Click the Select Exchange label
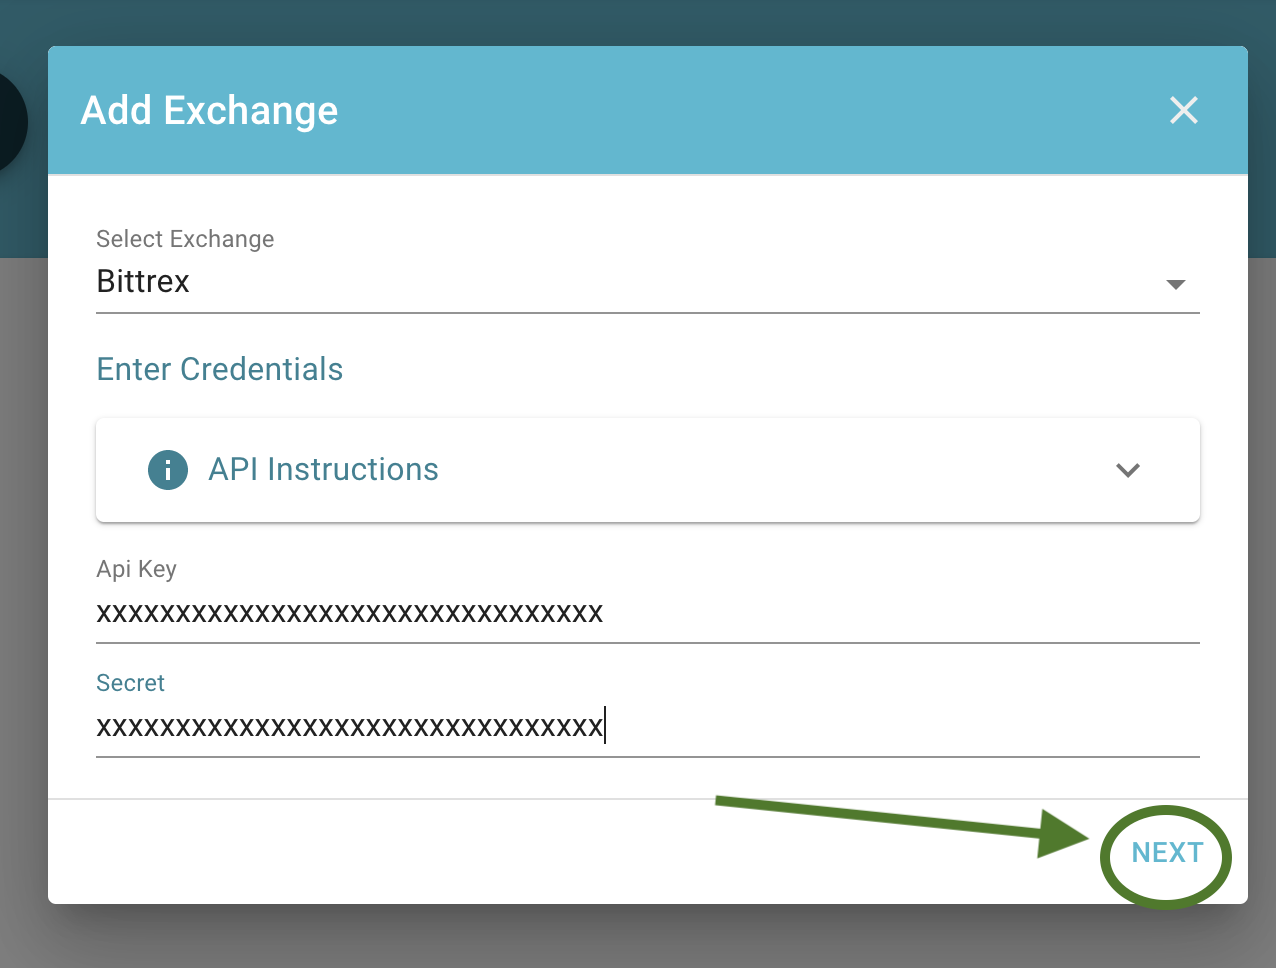 point(185,239)
